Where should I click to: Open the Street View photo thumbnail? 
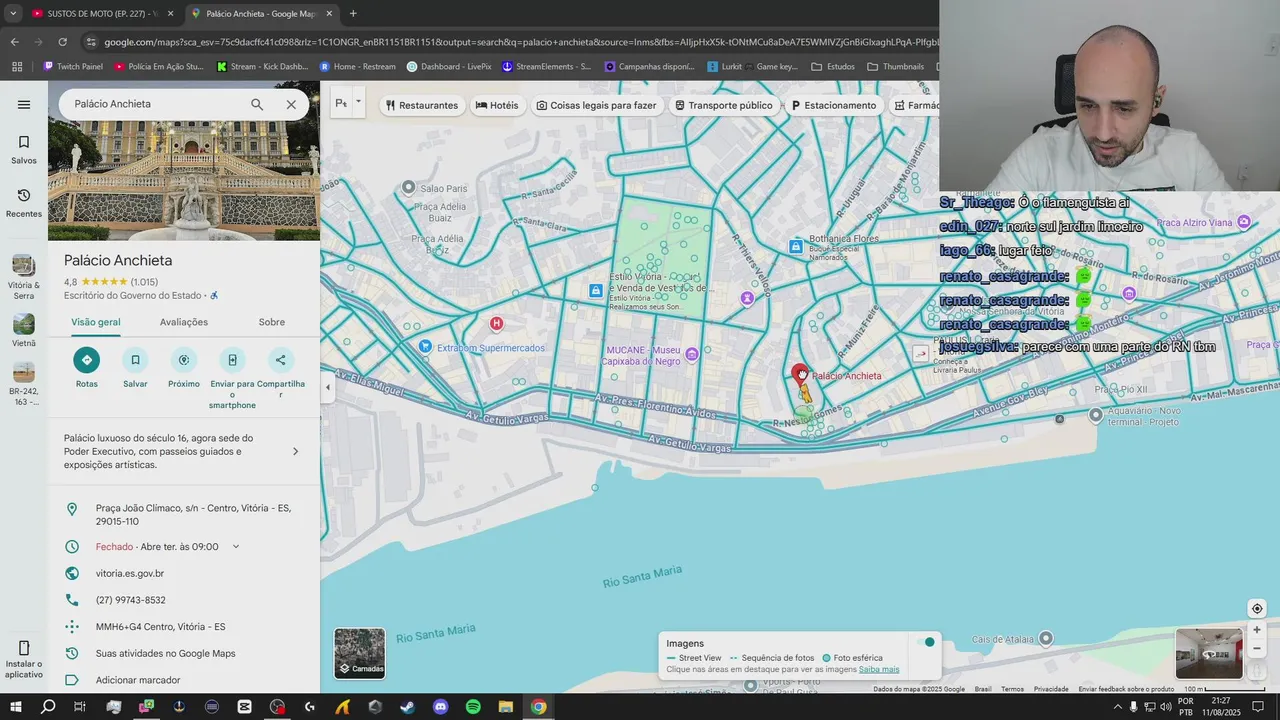[1209, 654]
